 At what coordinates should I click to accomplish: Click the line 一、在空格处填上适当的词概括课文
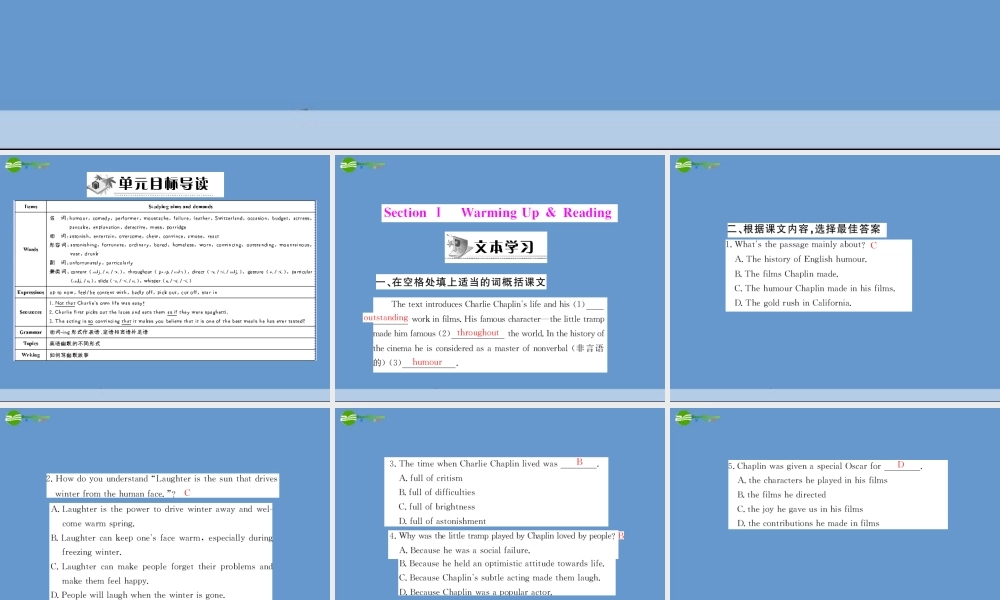pyautogui.click(x=461, y=282)
